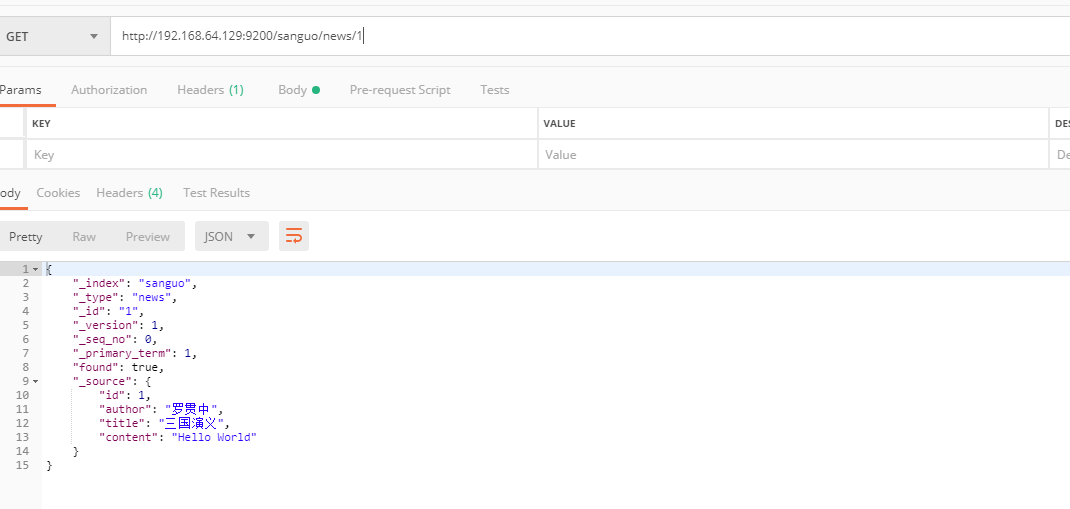Open the GET method dropdown

(55, 36)
